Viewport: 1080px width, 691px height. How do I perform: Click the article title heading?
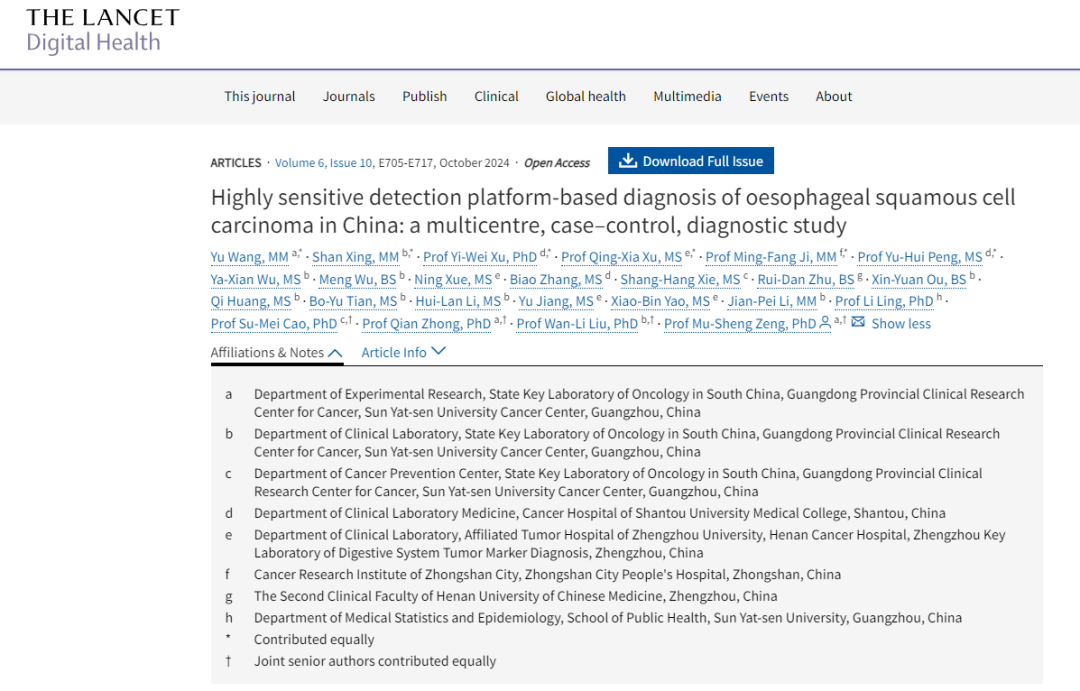coord(613,211)
